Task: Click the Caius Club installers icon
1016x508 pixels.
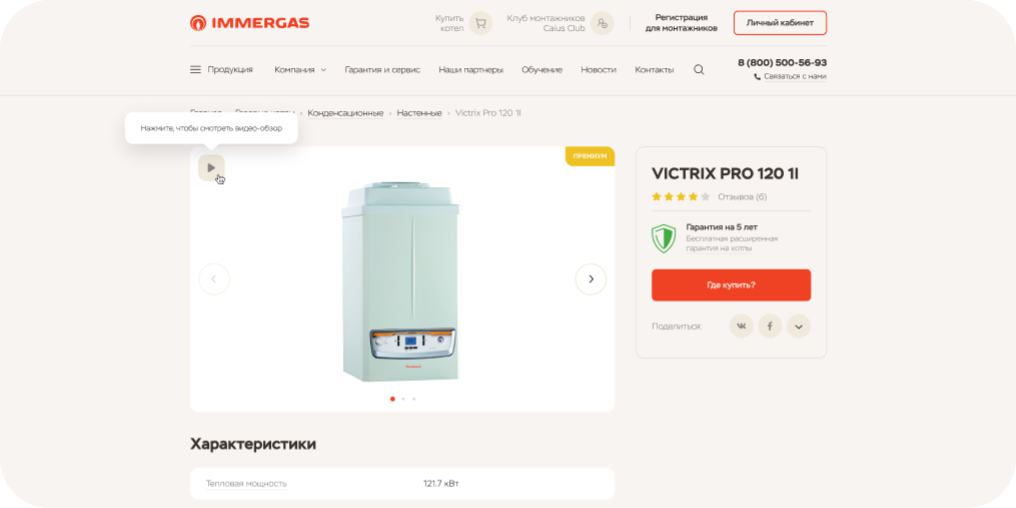Action: pos(602,23)
